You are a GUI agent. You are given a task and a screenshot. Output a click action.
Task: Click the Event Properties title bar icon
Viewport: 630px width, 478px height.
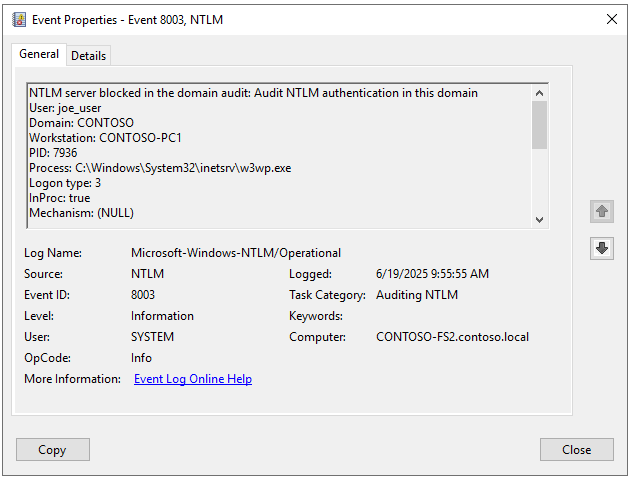19,19
